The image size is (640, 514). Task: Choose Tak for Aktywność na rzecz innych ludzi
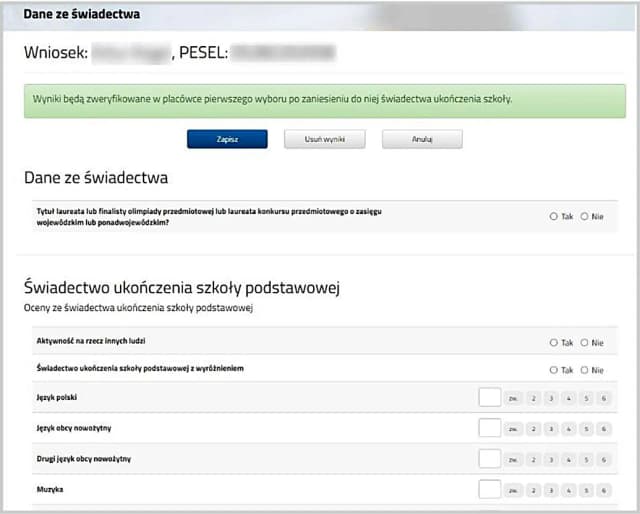click(x=554, y=342)
